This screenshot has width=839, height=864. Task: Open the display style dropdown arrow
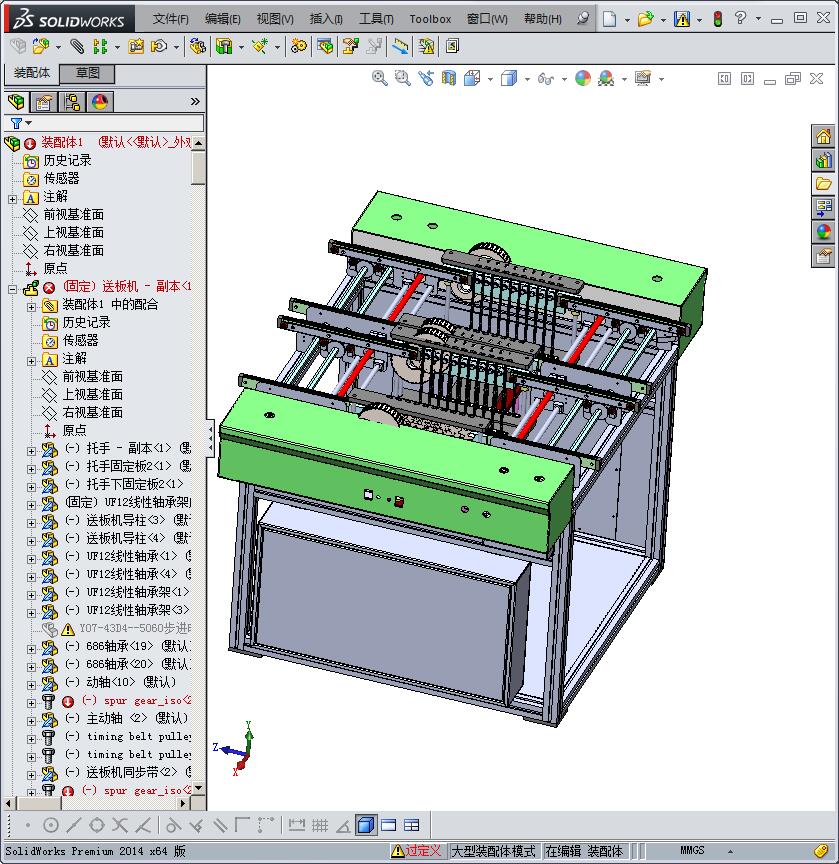tap(527, 78)
